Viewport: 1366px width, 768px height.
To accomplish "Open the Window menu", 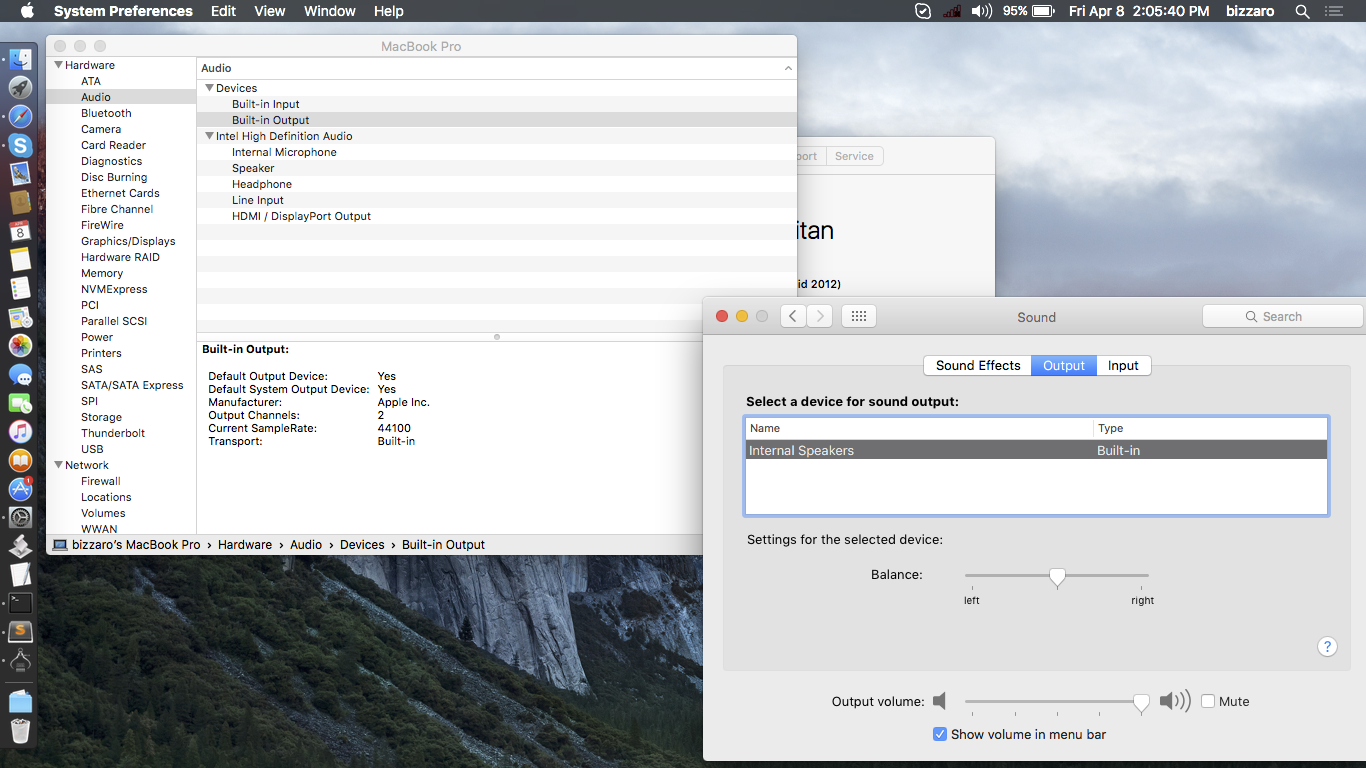I will point(330,11).
